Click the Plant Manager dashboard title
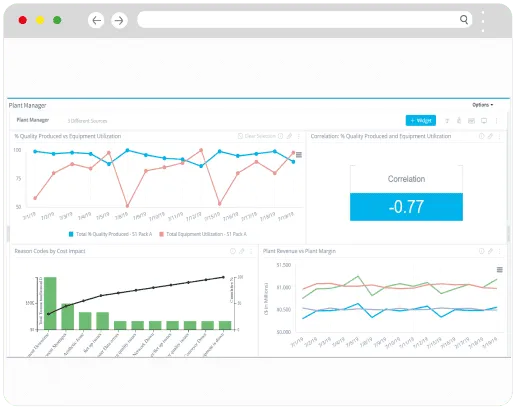Screen dimensions: 516x409 point(27,105)
